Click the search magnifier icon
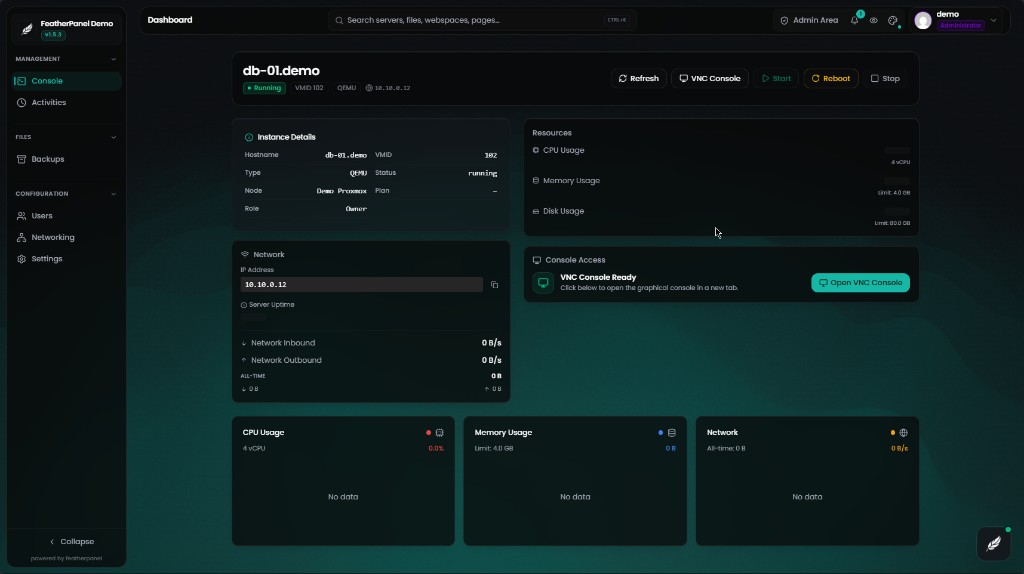The width and height of the screenshot is (1024, 574). click(x=339, y=21)
